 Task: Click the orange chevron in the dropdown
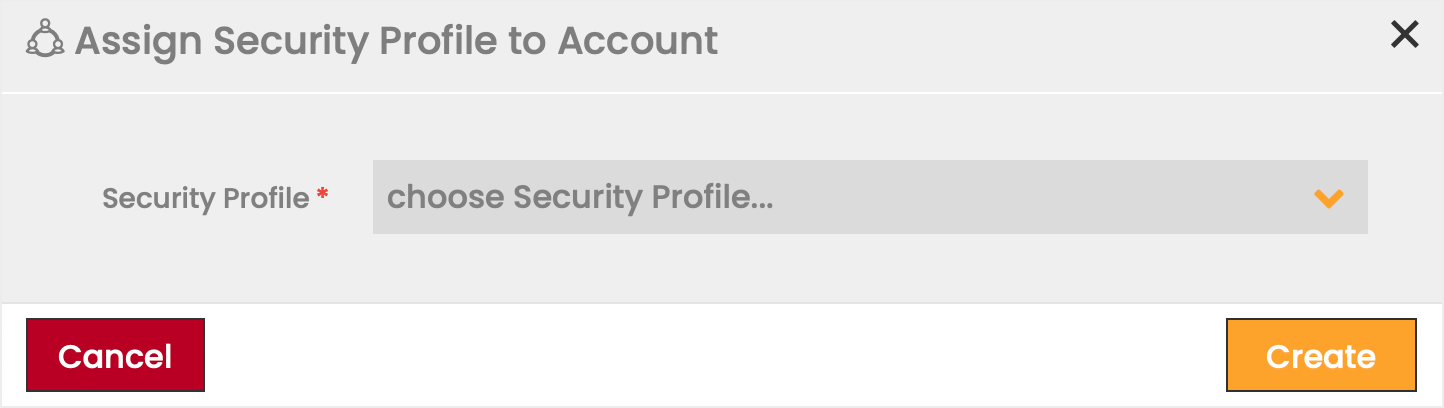1328,198
